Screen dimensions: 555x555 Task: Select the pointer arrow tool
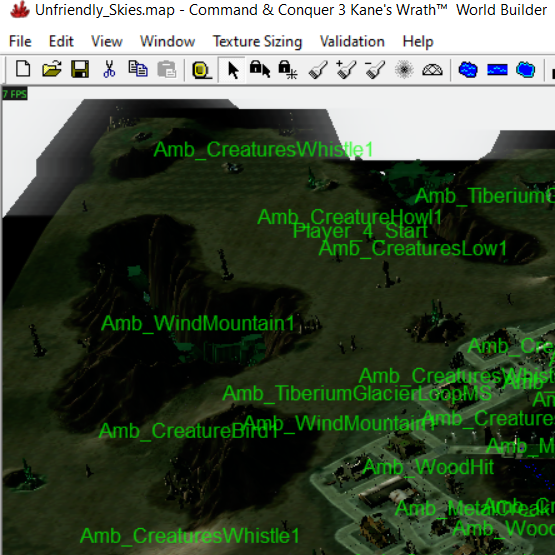coord(233,70)
